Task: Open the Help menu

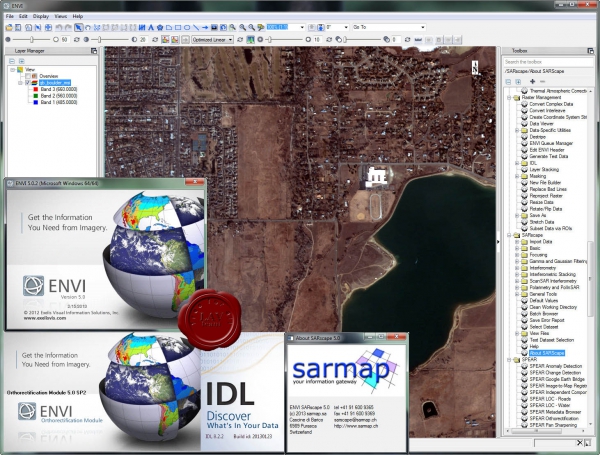Action: coord(78,16)
